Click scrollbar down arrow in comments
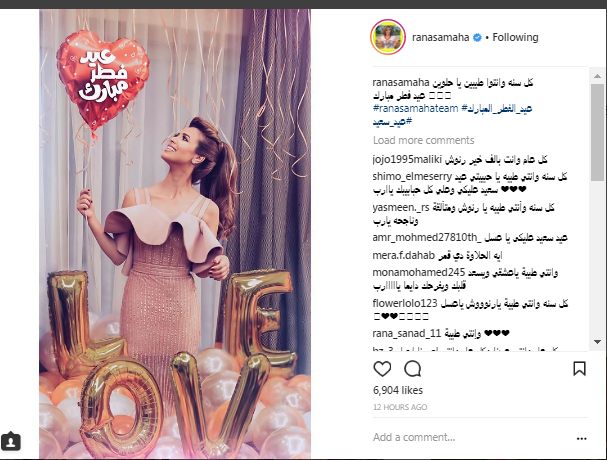Image resolution: width=607 pixels, height=460 pixels. pyautogui.click(x=597, y=342)
